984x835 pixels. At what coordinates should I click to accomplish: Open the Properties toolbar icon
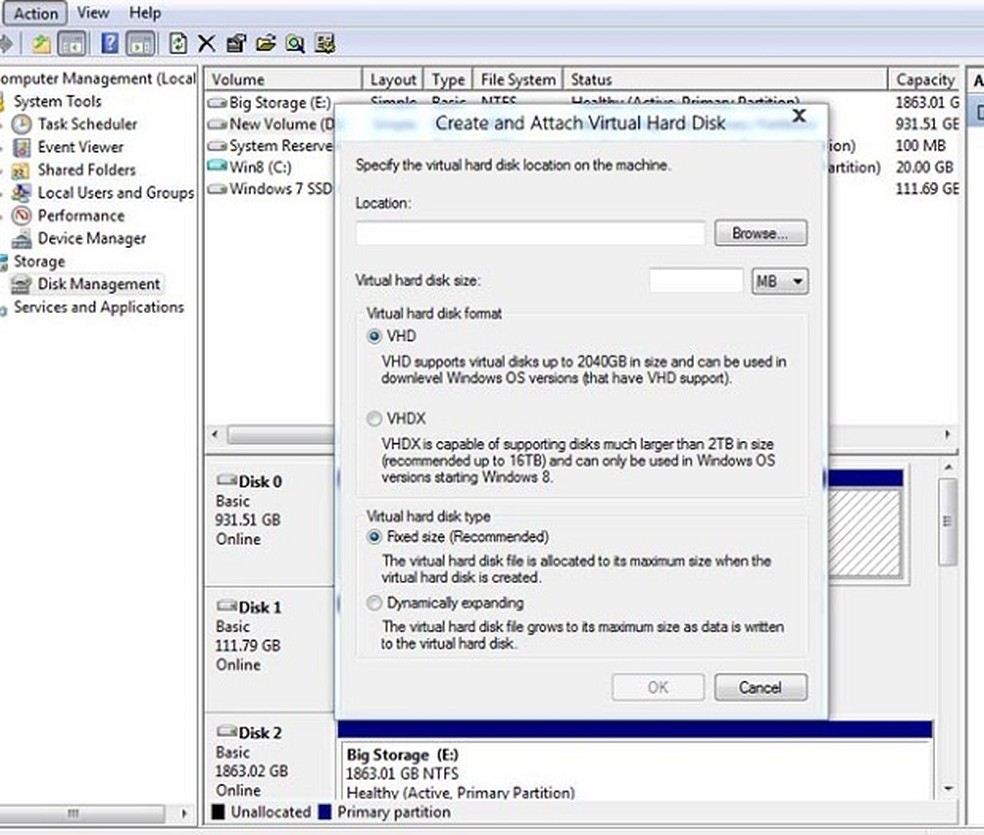[235, 44]
